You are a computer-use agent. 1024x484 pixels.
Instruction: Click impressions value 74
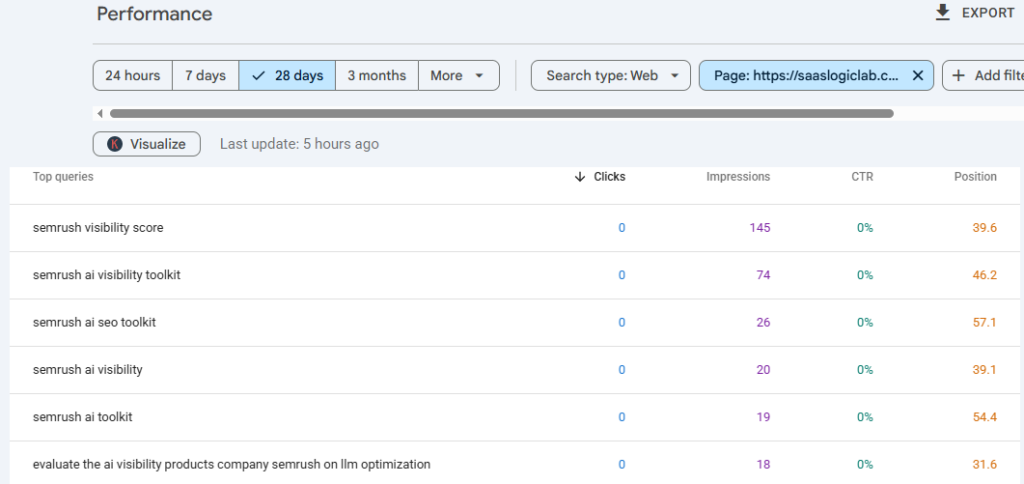[x=763, y=275]
